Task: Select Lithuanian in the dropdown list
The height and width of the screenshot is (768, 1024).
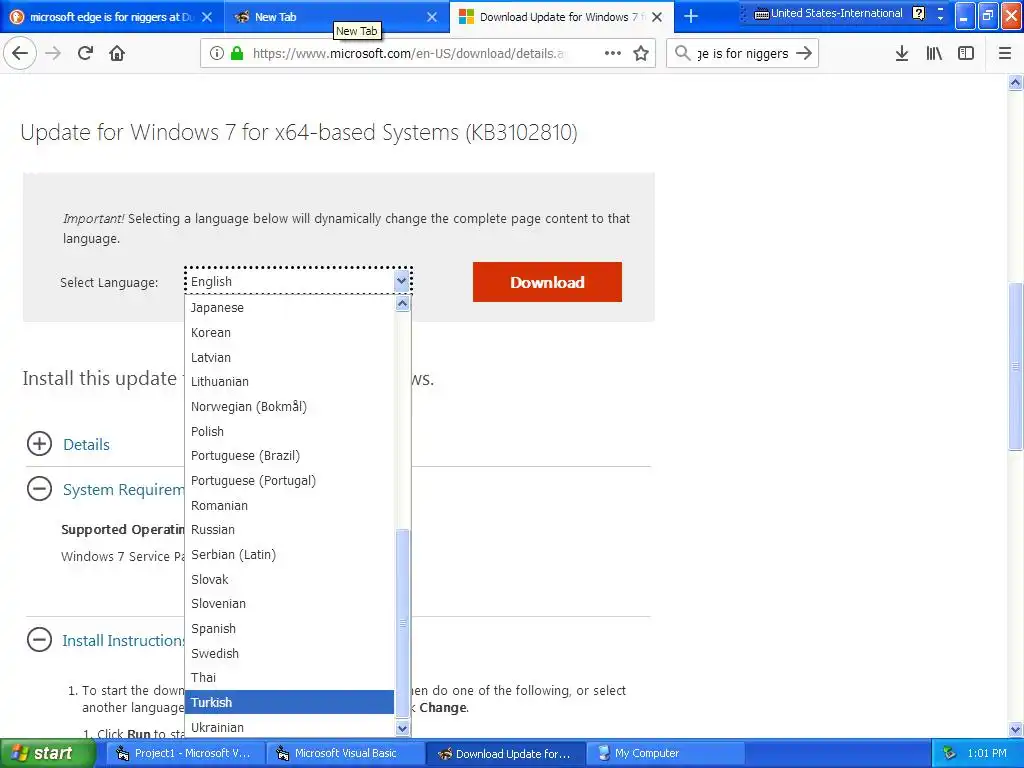Action: pyautogui.click(x=289, y=381)
